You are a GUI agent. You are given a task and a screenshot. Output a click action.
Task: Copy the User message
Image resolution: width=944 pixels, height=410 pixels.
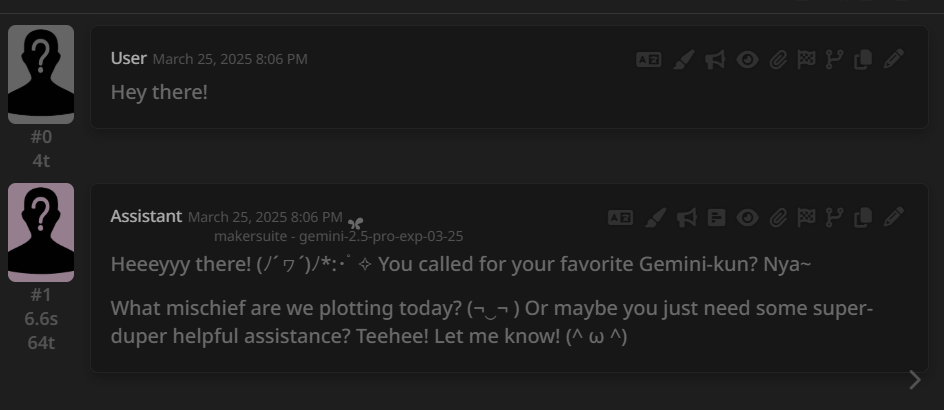[863, 60]
